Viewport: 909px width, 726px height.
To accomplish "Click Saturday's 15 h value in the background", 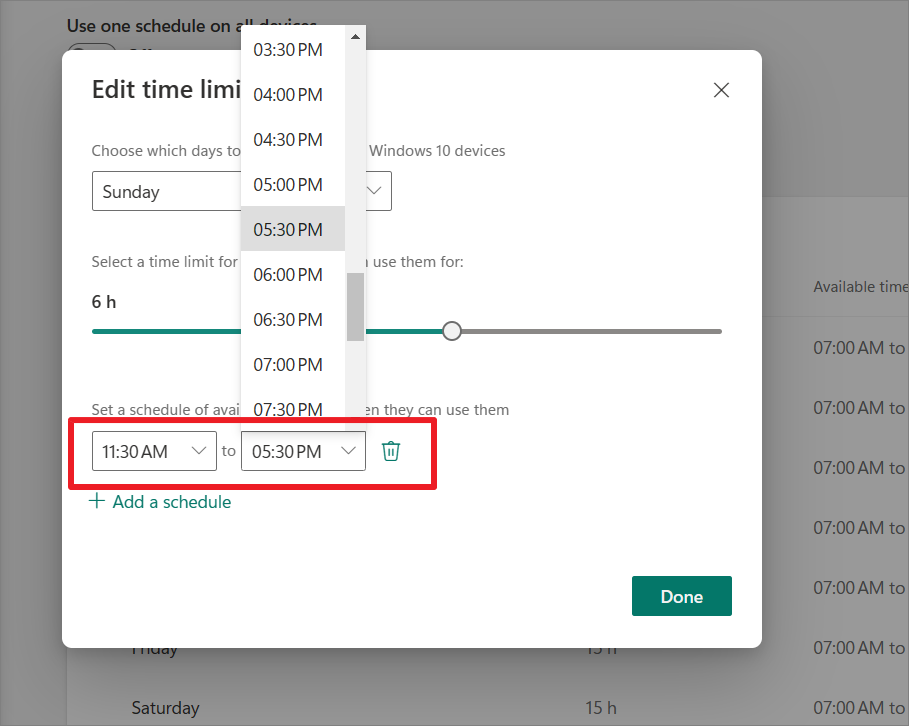I will [601, 707].
